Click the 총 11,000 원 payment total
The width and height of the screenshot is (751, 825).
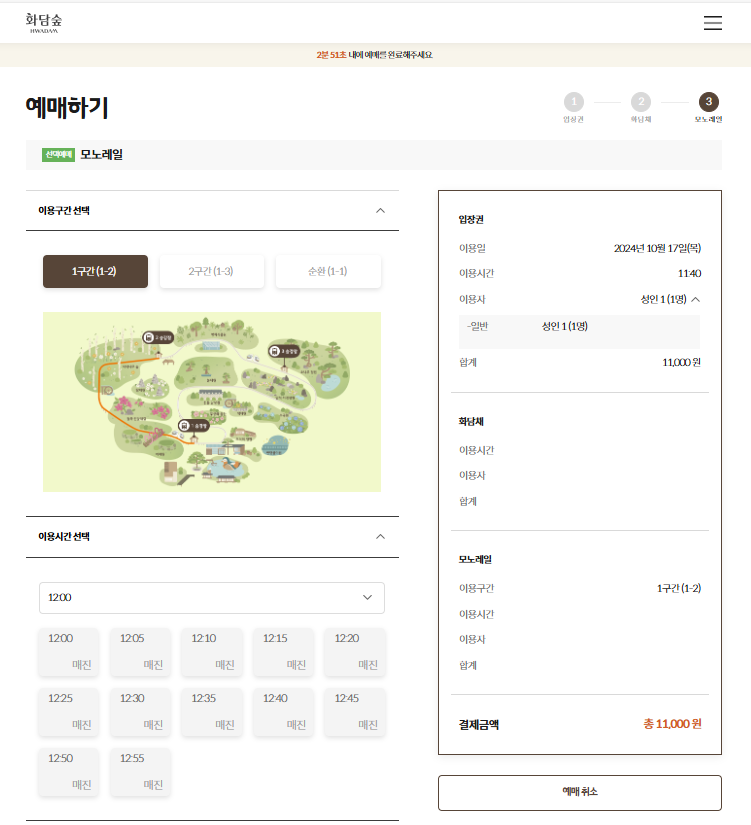tap(672, 724)
